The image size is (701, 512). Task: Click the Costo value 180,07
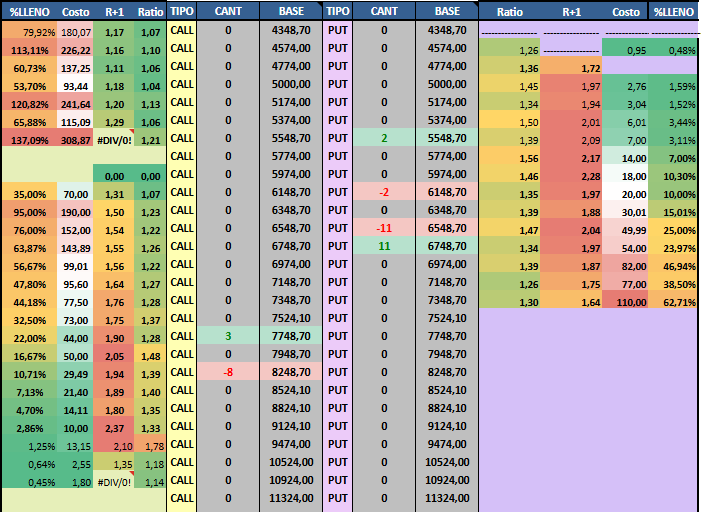[75, 32]
